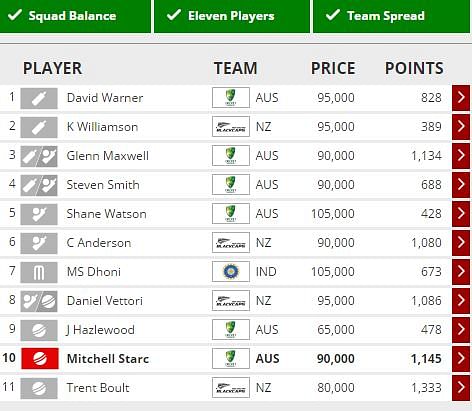Open Trent Boult's row arrow button
Viewport: 472px width, 411px height.
pyautogui.click(x=461, y=388)
